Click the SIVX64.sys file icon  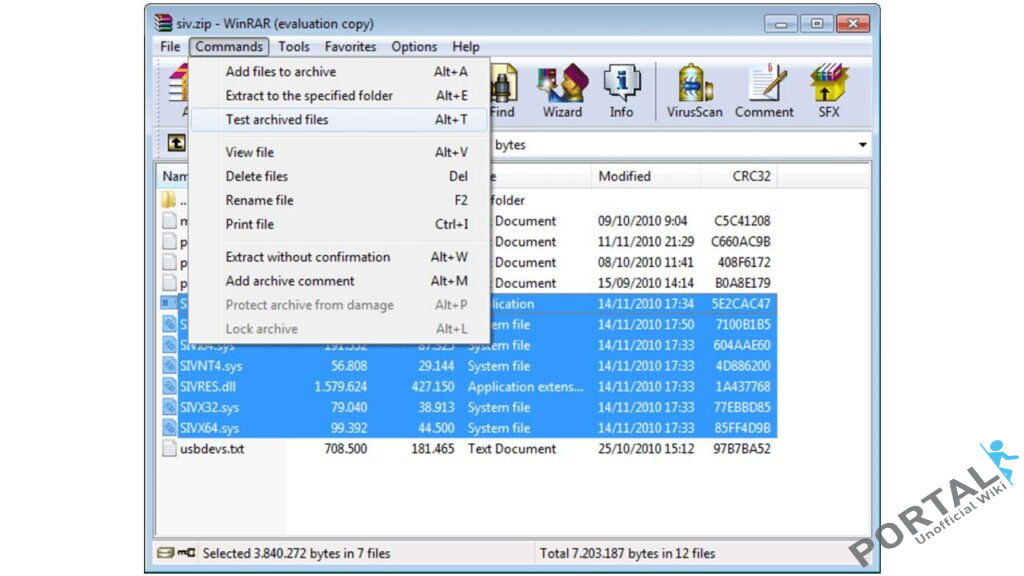(169, 428)
